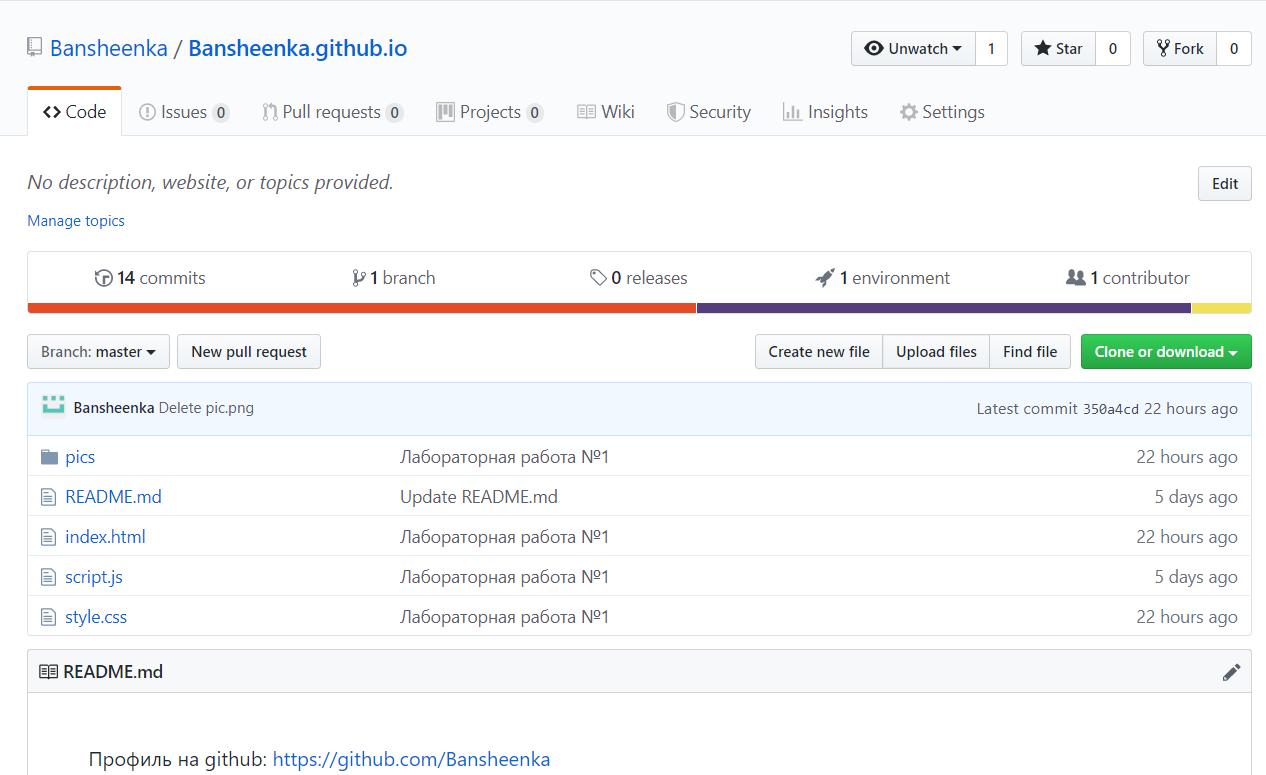
Task: Click Bansheenka's avatar in latest commit row
Action: (x=53, y=407)
